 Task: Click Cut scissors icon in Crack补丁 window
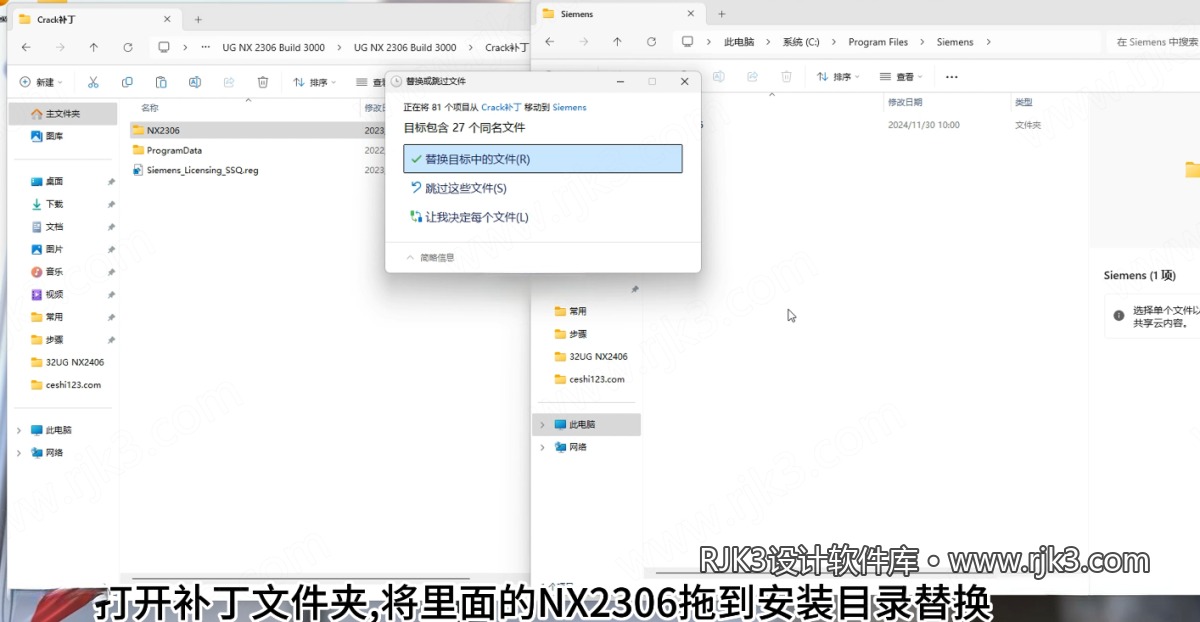coord(93,82)
